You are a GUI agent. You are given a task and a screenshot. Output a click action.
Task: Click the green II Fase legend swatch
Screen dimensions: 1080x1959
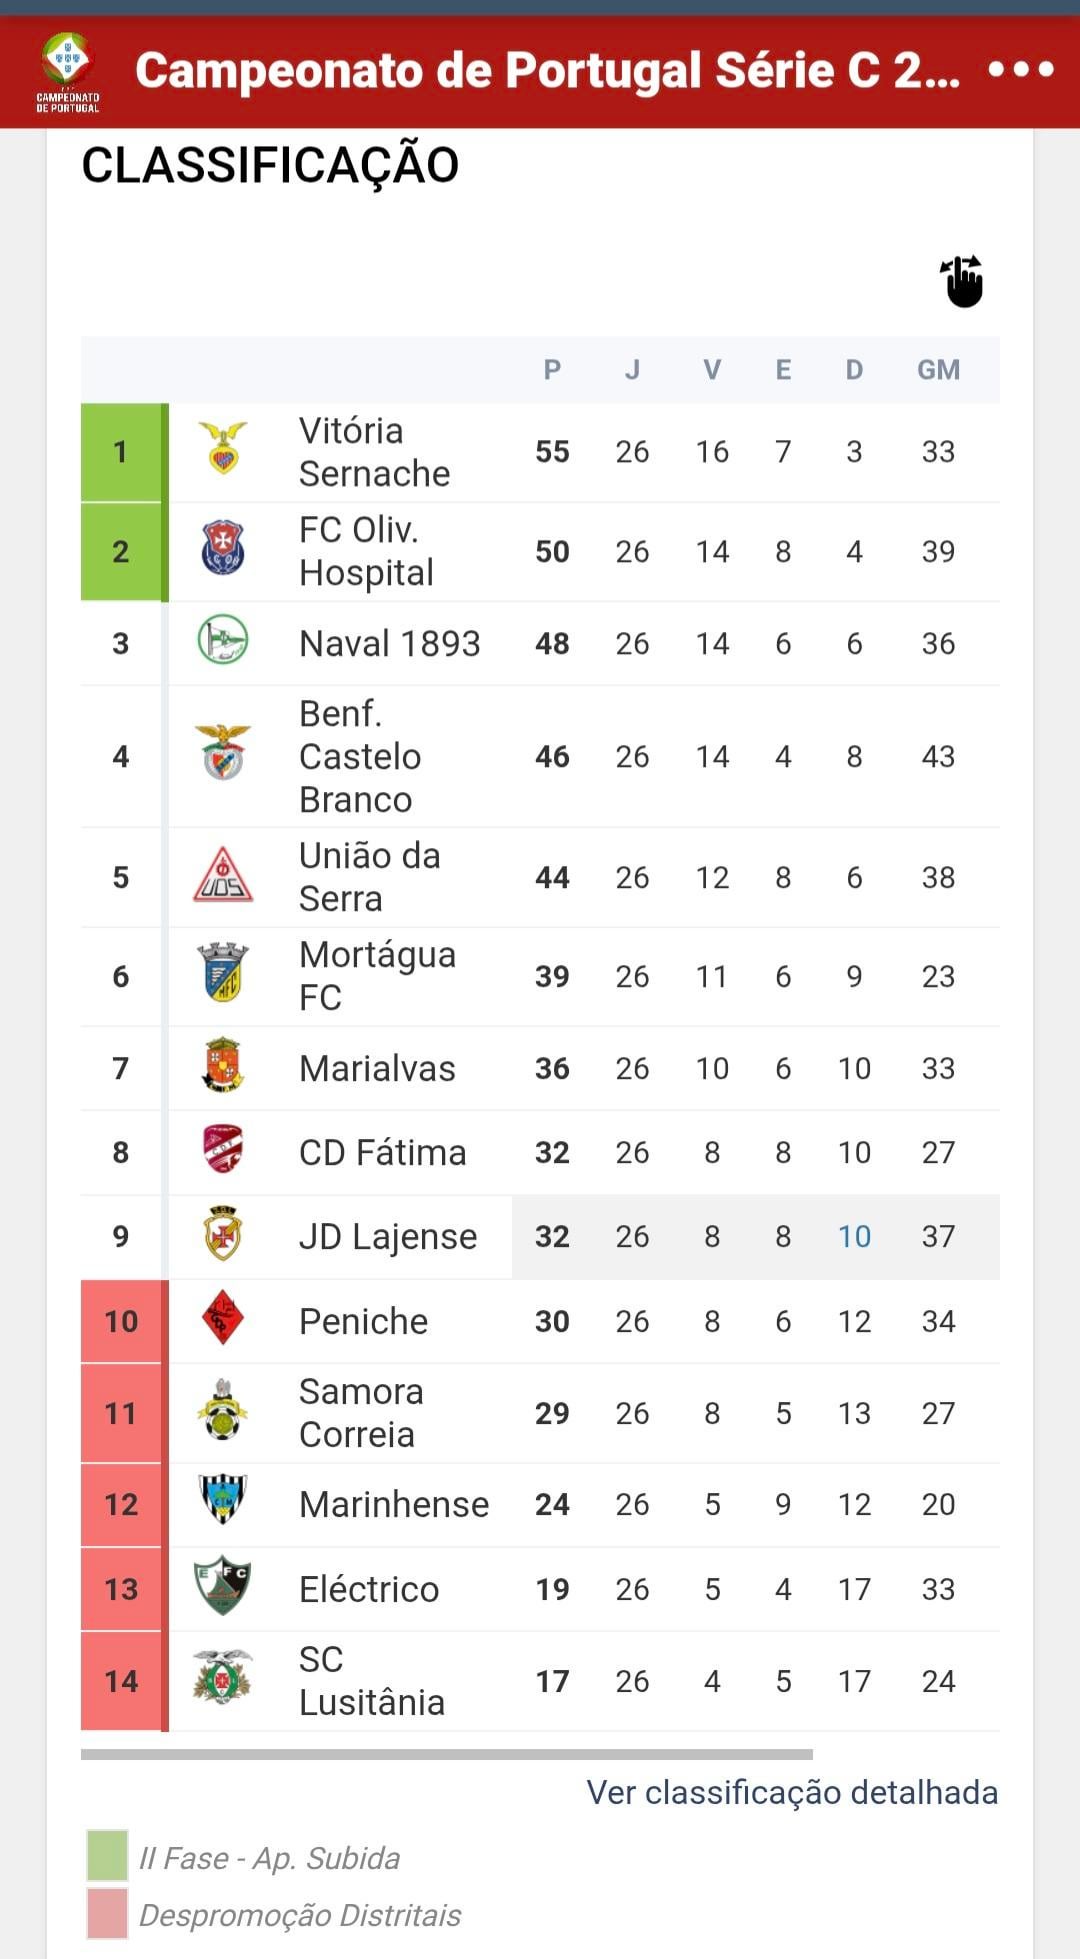point(107,1856)
